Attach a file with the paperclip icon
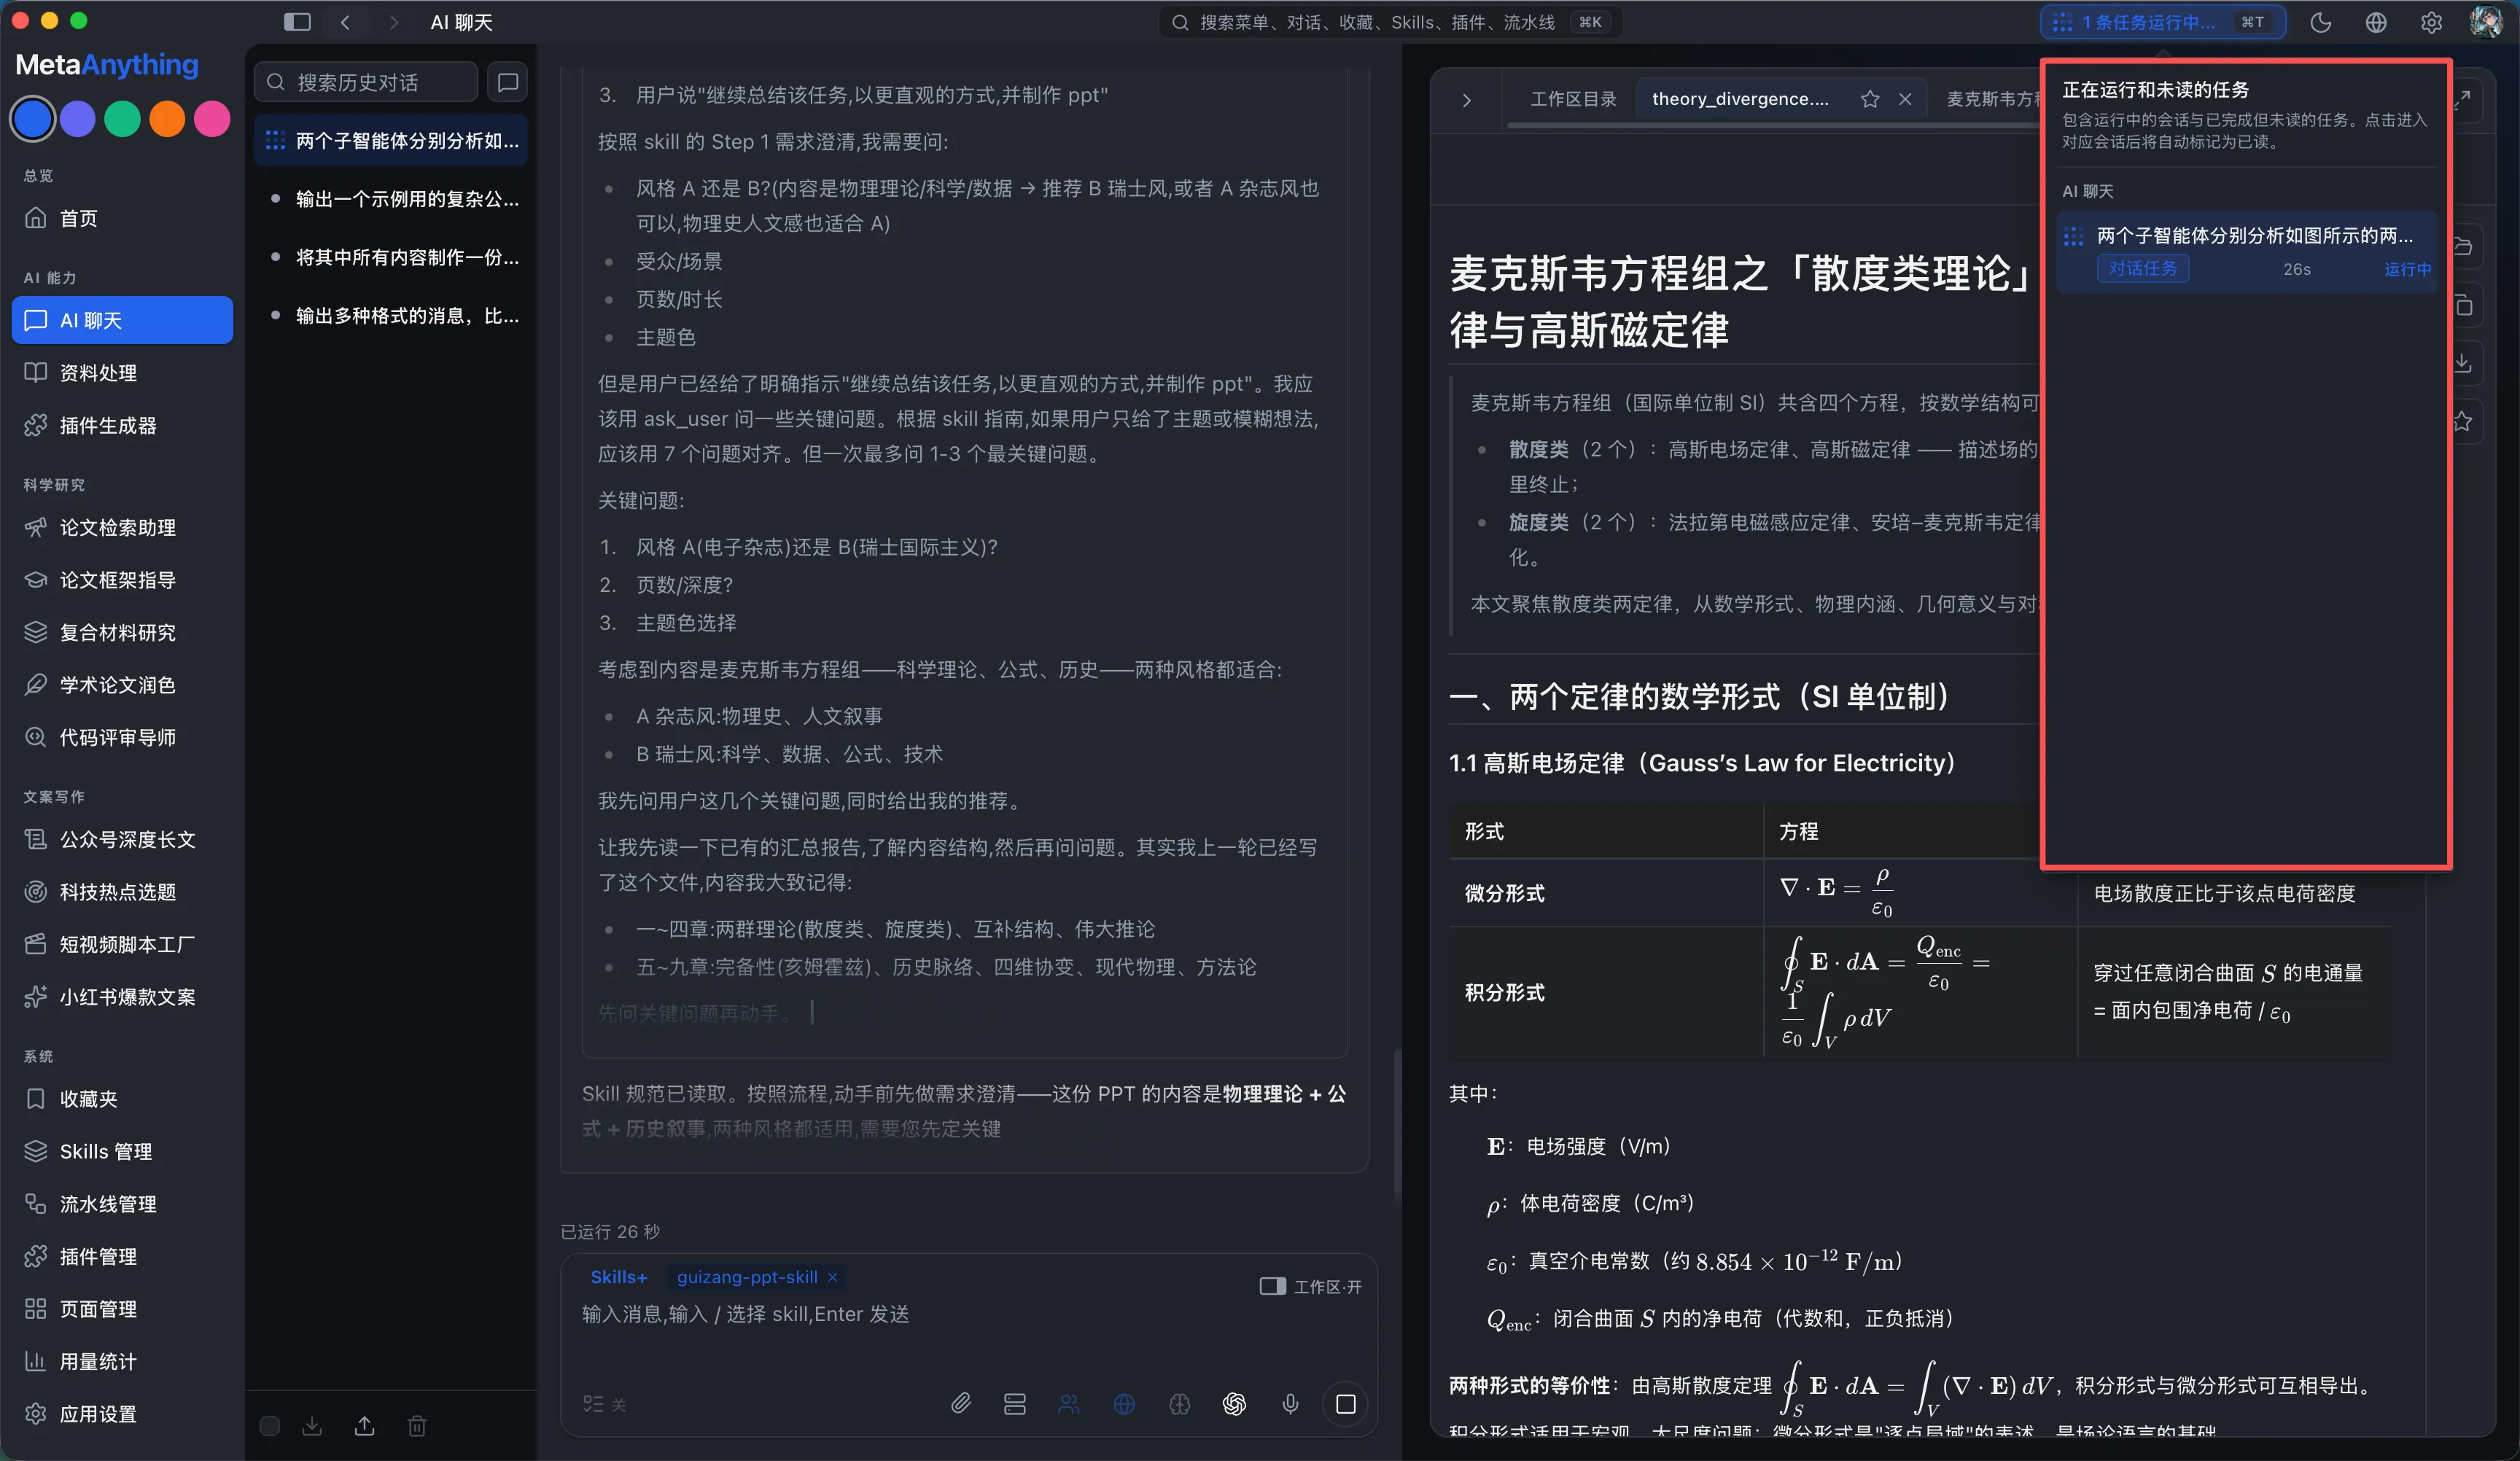 coord(960,1404)
